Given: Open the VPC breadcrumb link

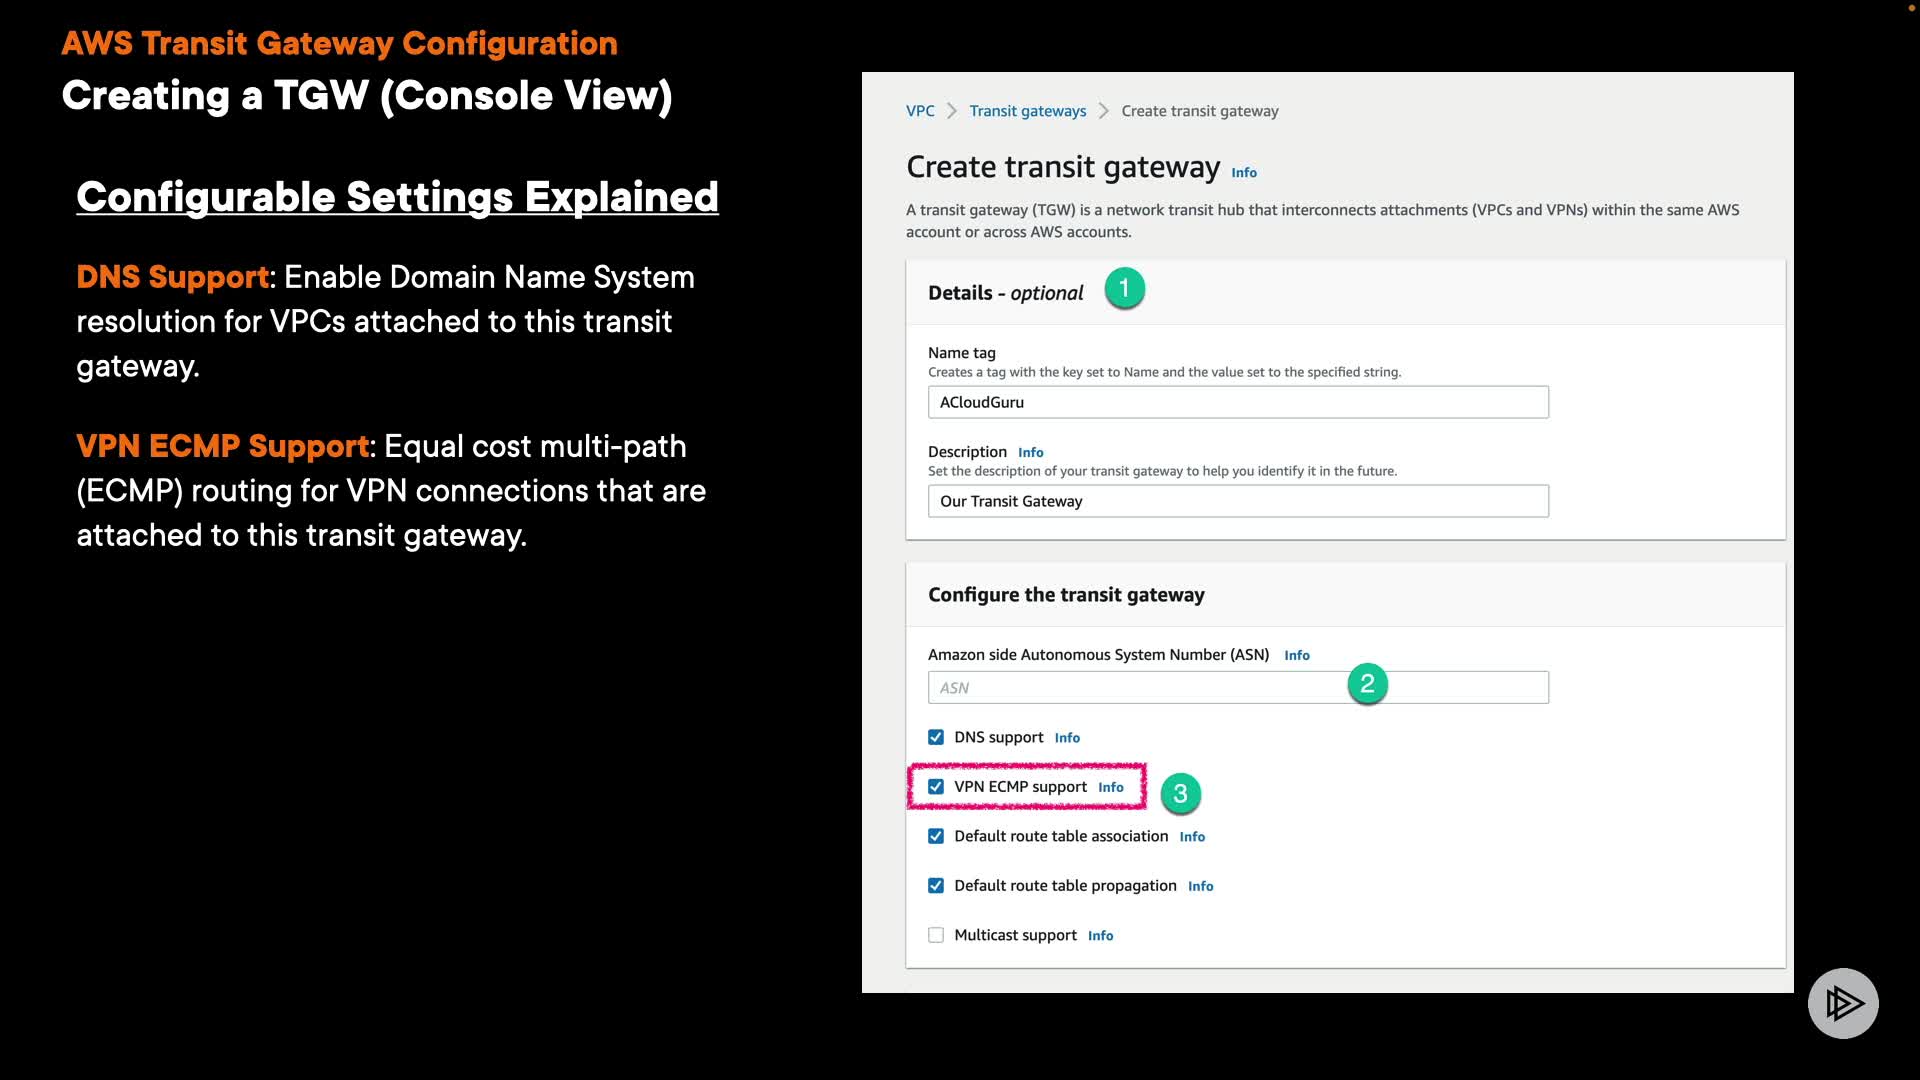Looking at the screenshot, I should click(x=920, y=111).
